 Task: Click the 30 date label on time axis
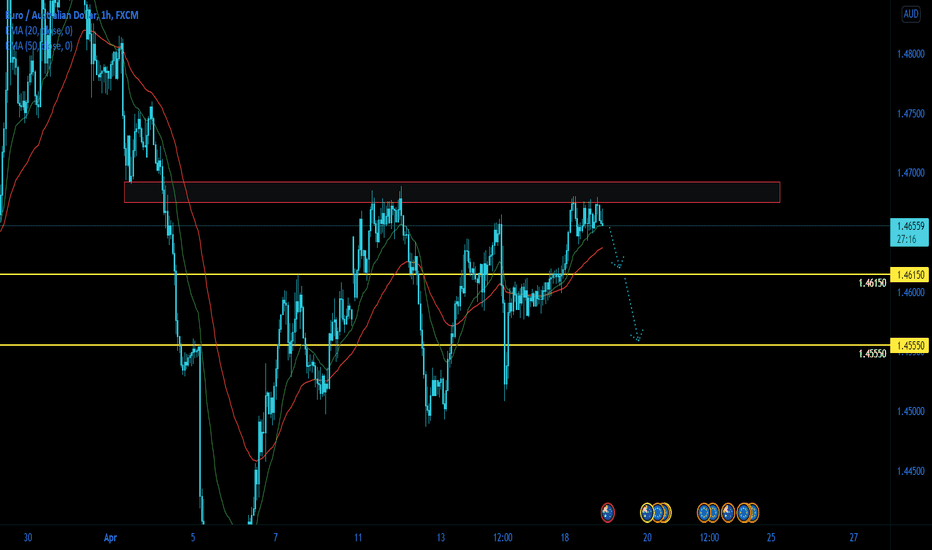(x=27, y=538)
